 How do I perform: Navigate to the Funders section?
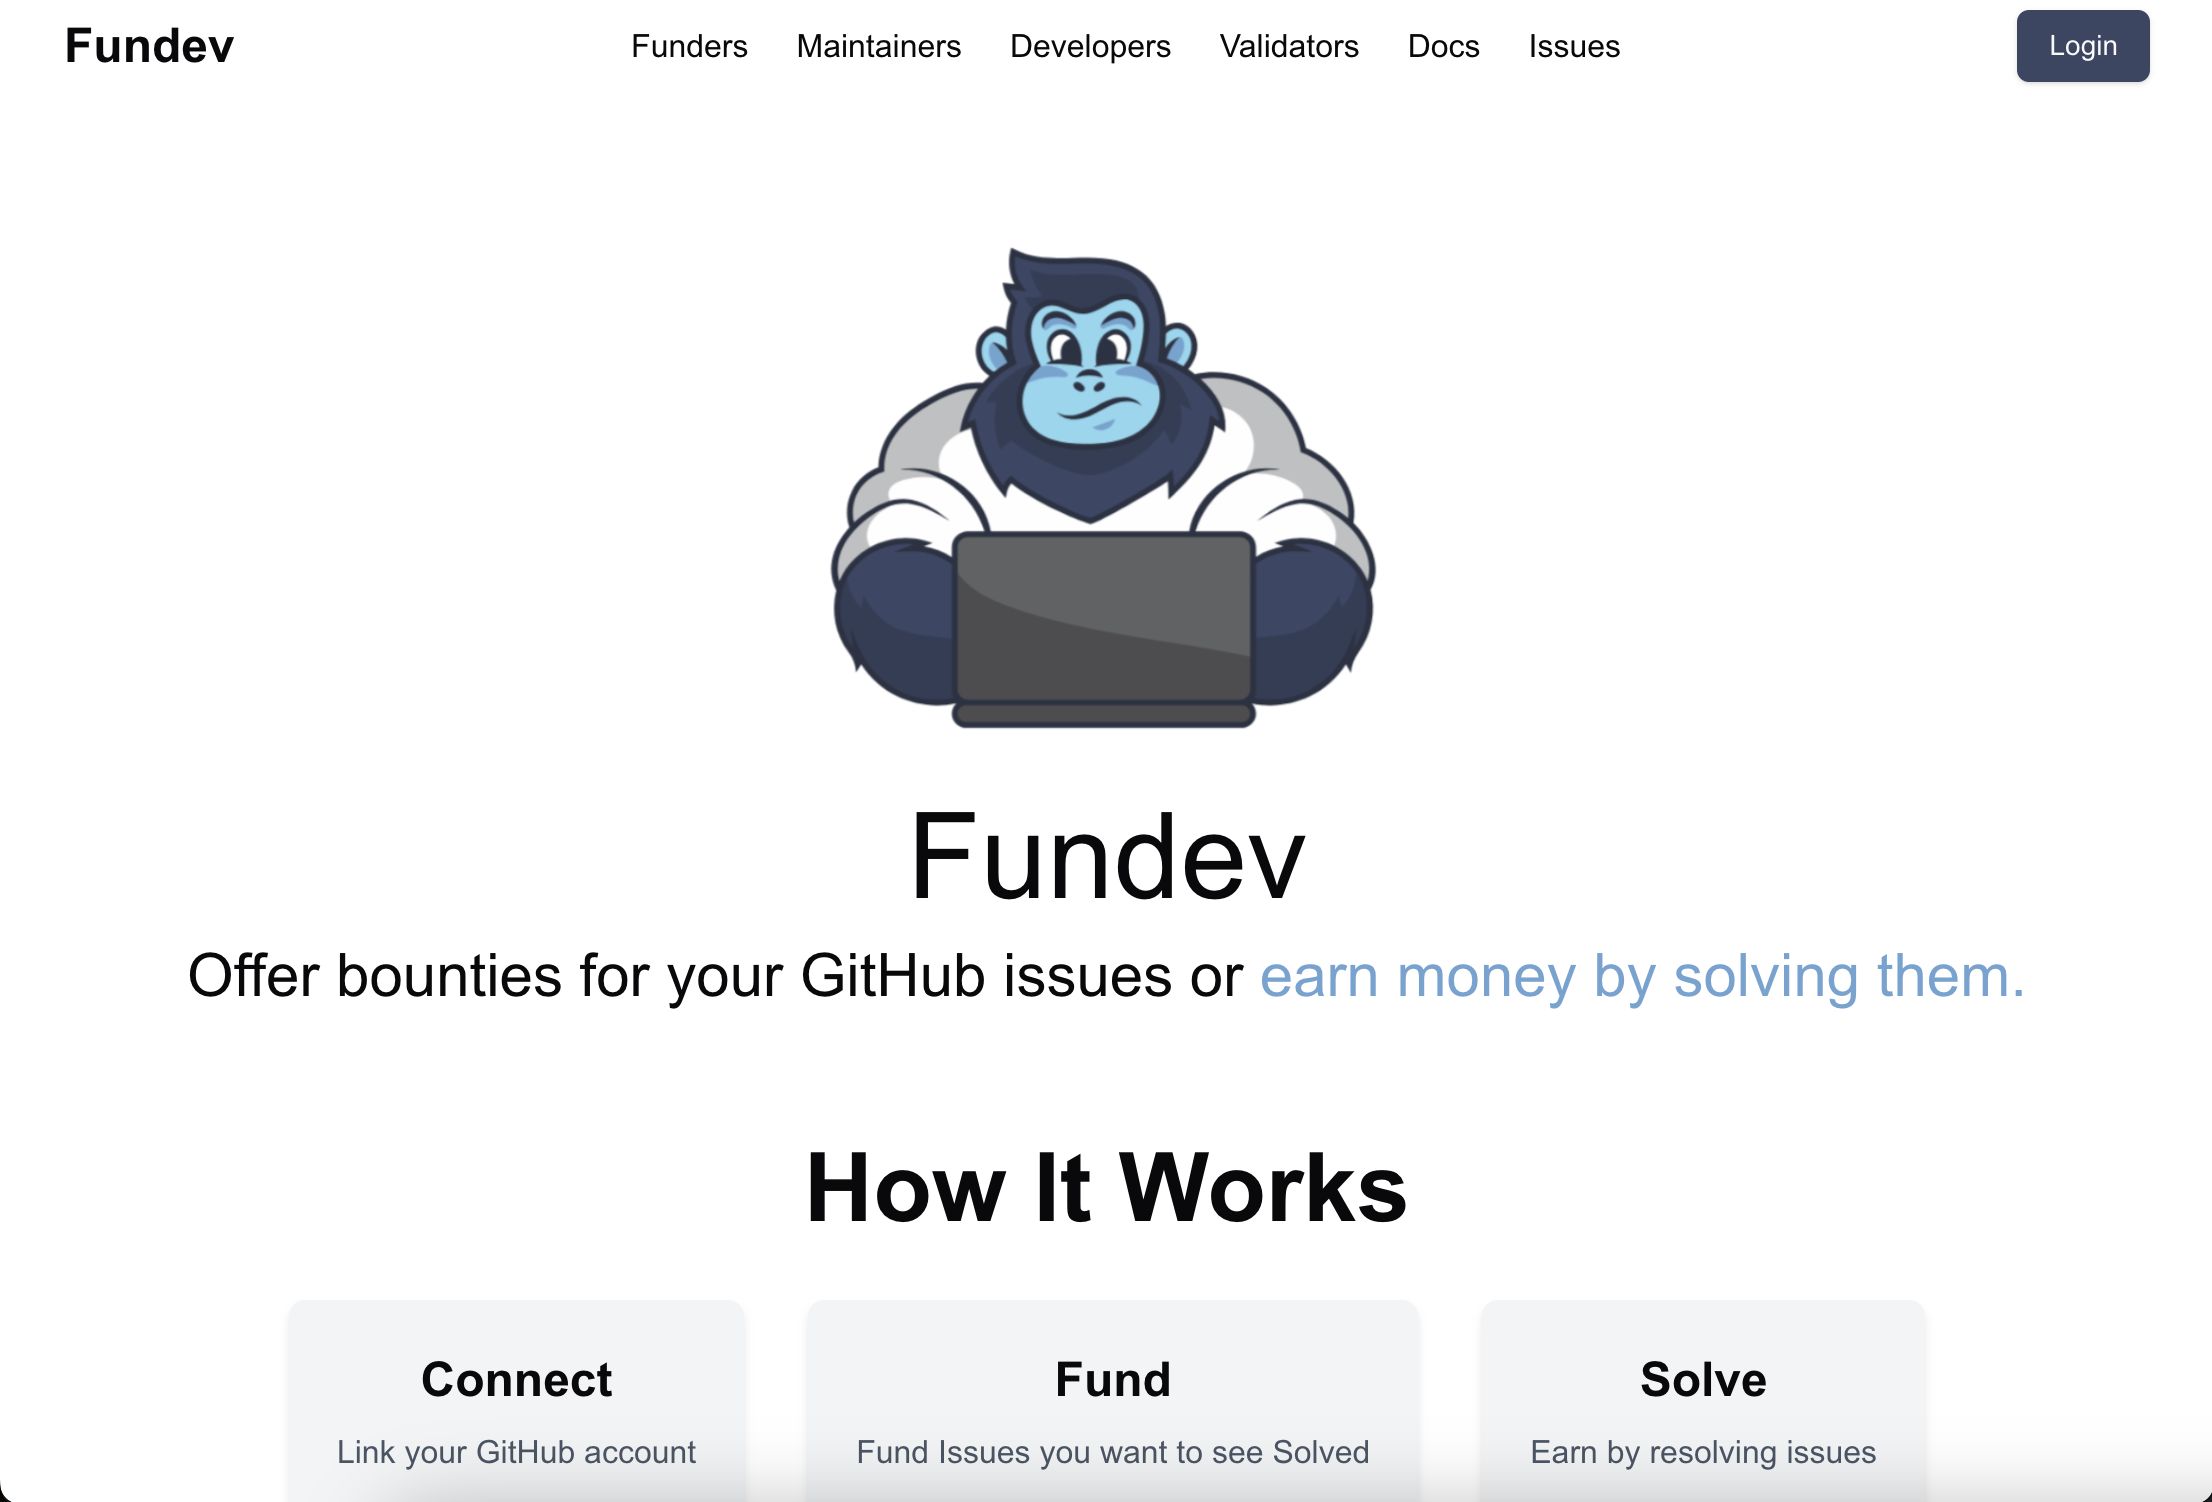[689, 45]
